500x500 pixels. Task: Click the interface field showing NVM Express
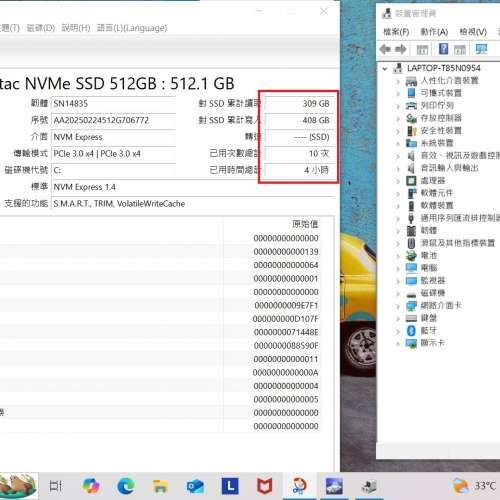(114, 137)
